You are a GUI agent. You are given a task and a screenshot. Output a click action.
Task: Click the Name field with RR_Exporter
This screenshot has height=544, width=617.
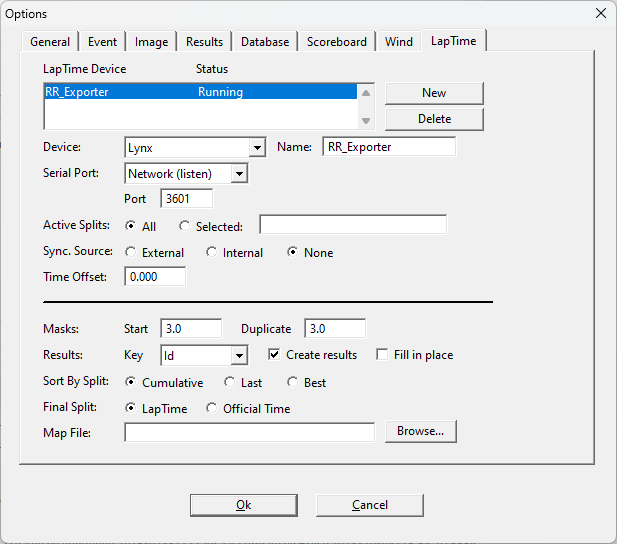click(x=389, y=147)
